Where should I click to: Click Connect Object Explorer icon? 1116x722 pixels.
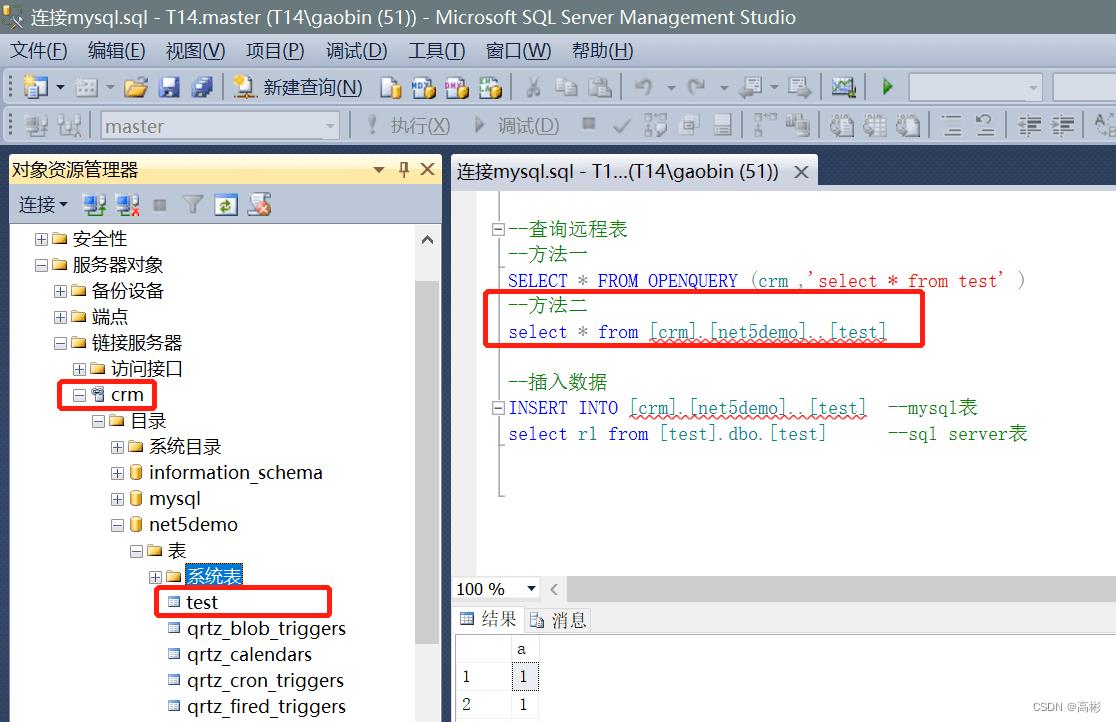(x=94, y=205)
